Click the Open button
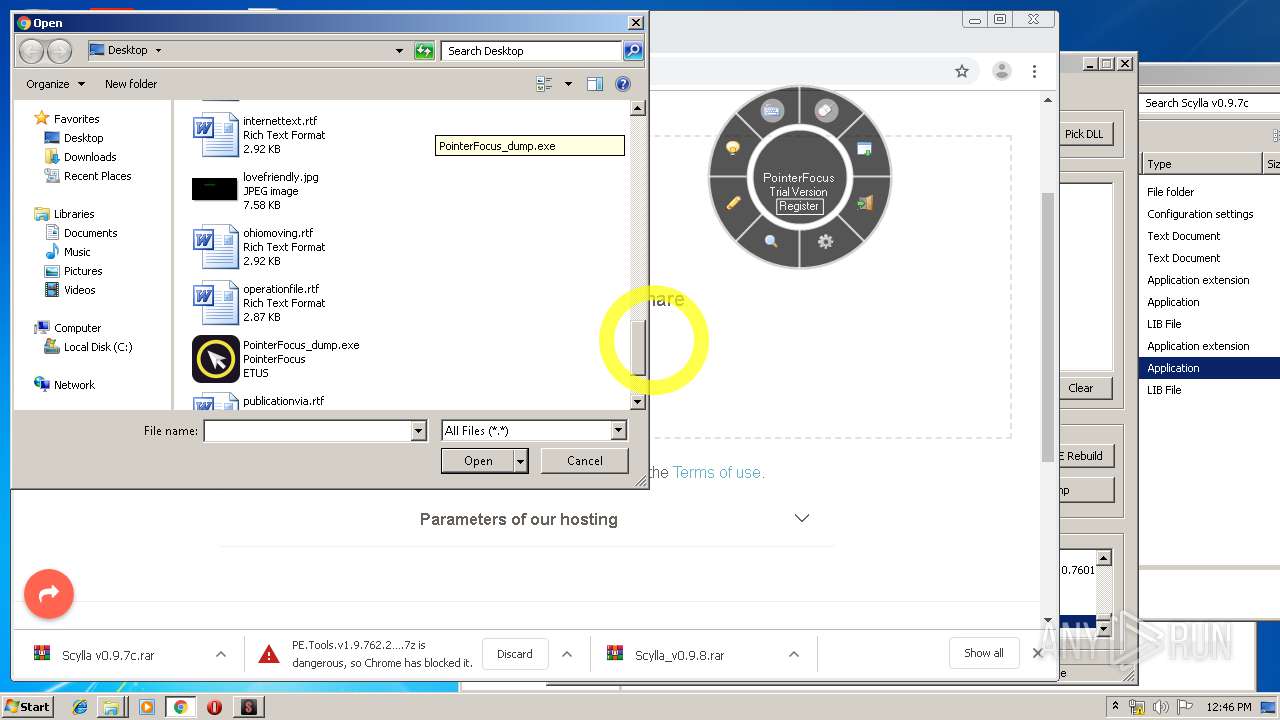The height and width of the screenshot is (720, 1280). pos(478,461)
